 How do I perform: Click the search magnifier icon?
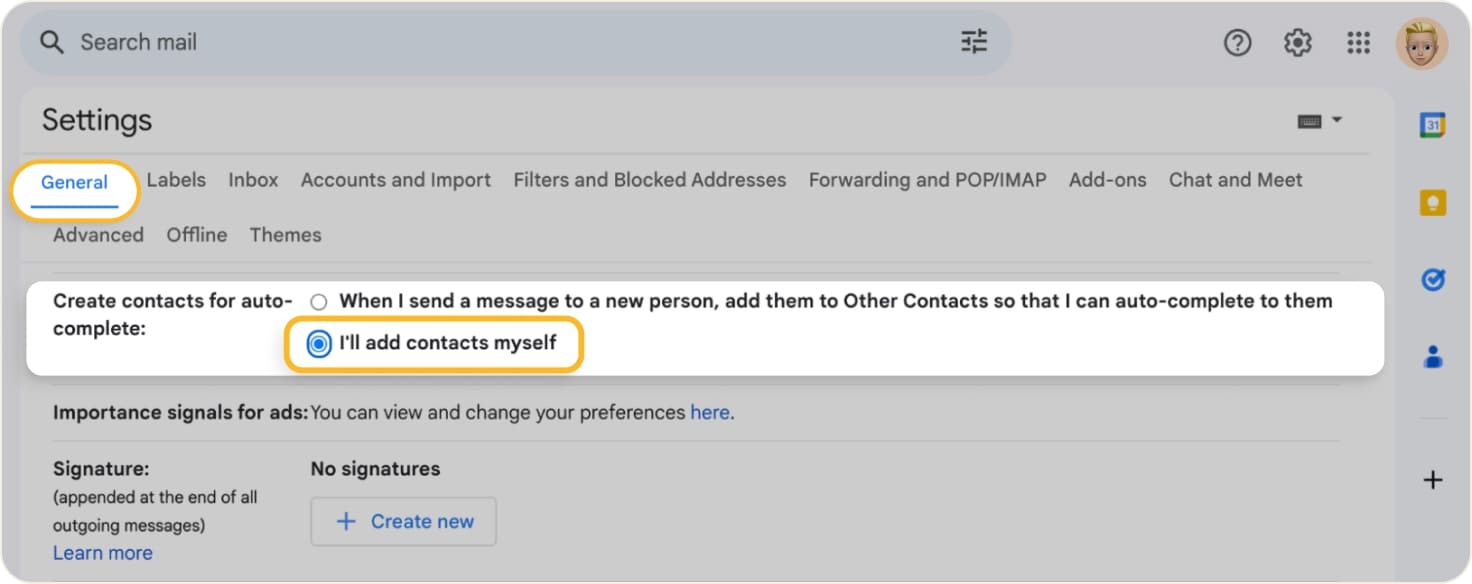51,42
